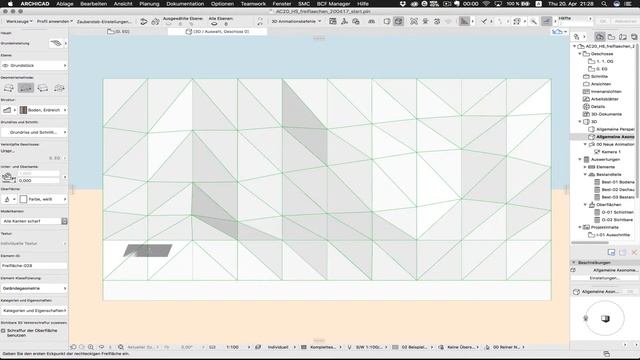Open Alle Kanten scharf dropdown
Screen dimensions: 640x360
click(x=34, y=221)
